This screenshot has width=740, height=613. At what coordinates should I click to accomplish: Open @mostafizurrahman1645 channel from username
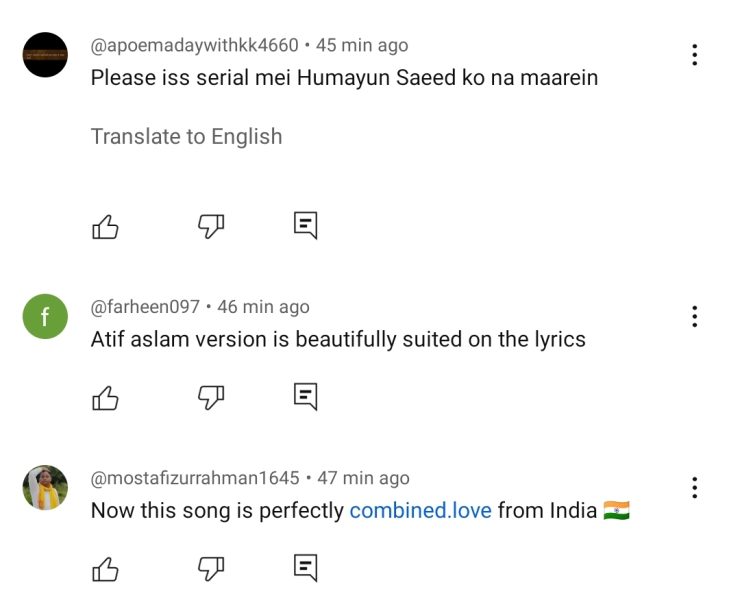(x=195, y=478)
